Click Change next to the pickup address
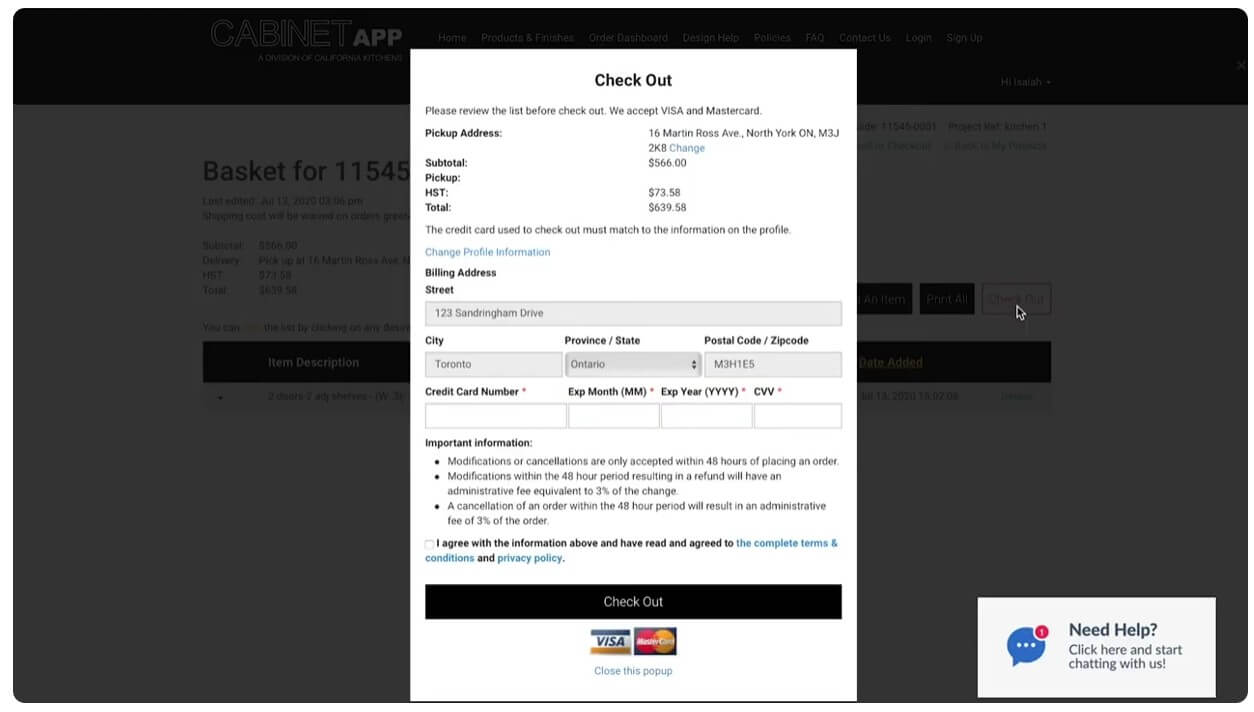Viewport: 1254px width, 712px height. pyautogui.click(x=688, y=147)
